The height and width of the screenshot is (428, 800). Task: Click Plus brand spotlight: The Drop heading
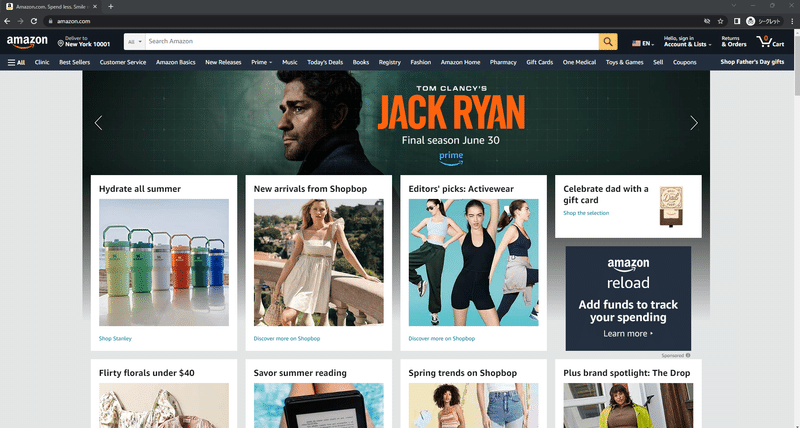coord(627,373)
